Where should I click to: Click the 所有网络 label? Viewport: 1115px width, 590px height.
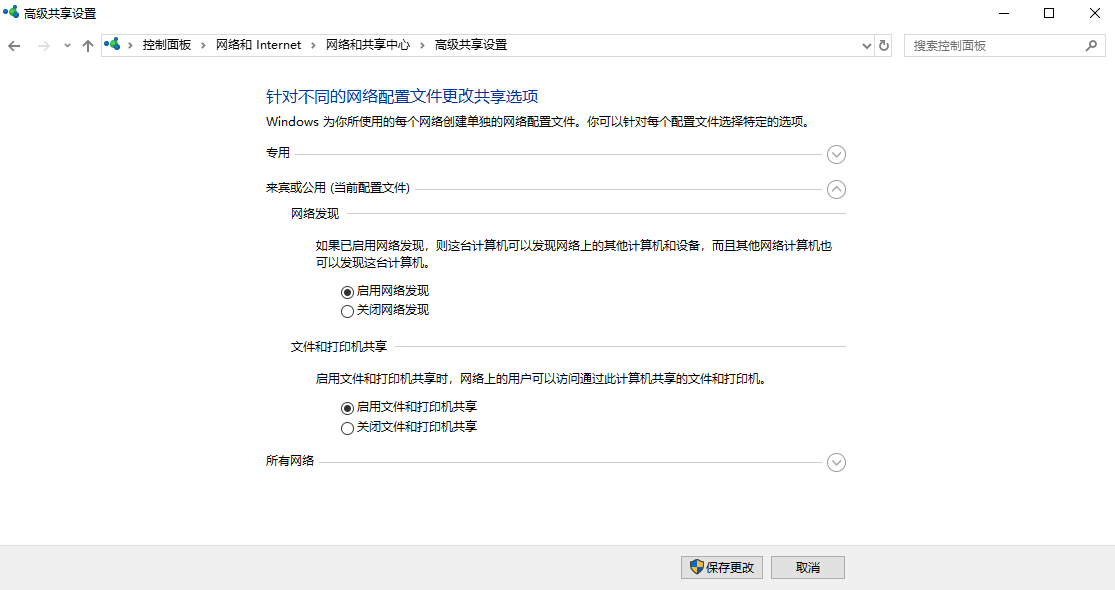(x=290, y=461)
